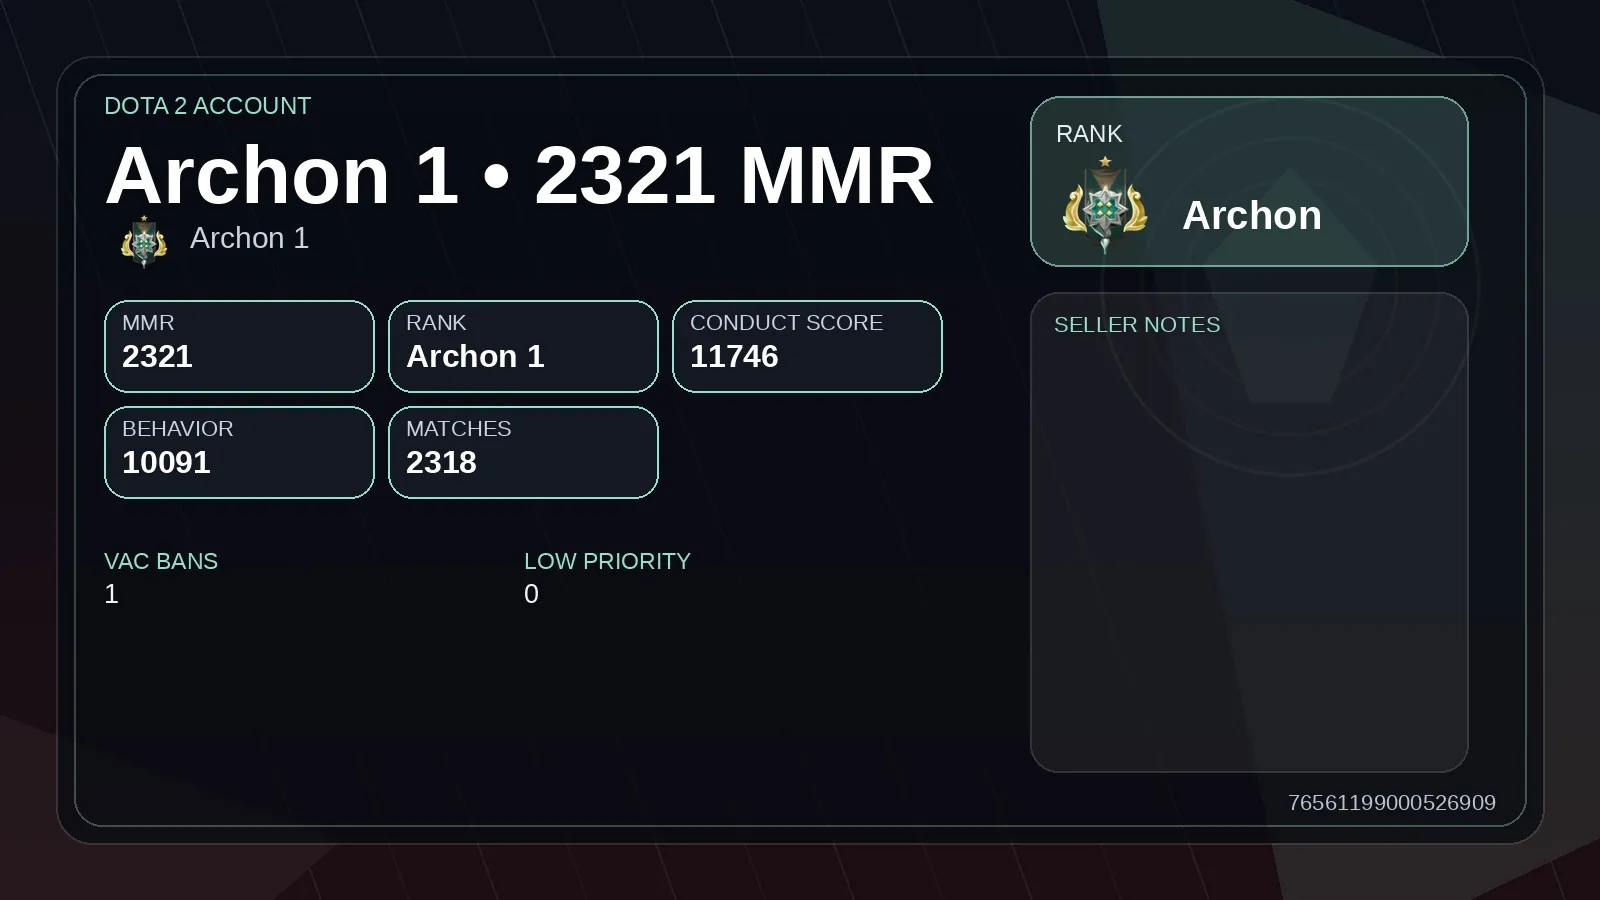
Task: Click the VAC Bans label
Action: click(161, 561)
